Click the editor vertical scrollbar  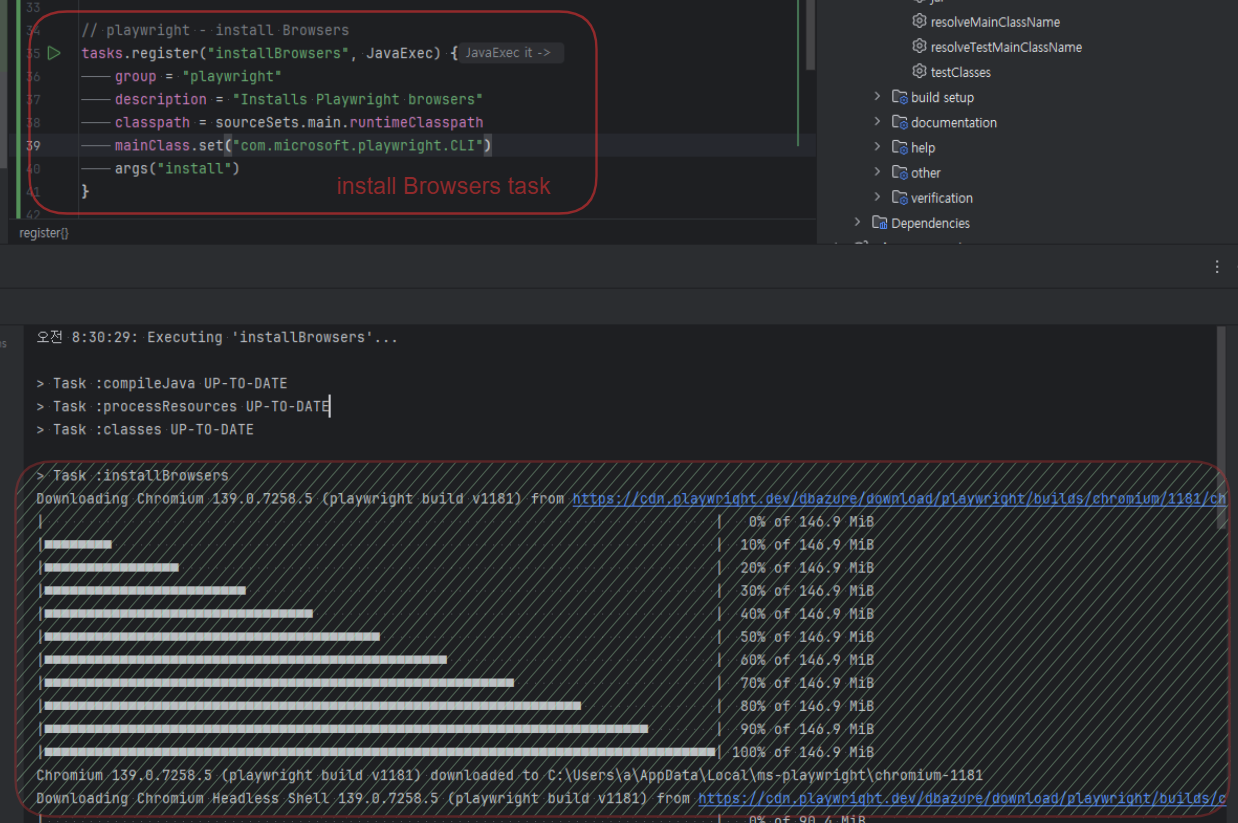810,35
